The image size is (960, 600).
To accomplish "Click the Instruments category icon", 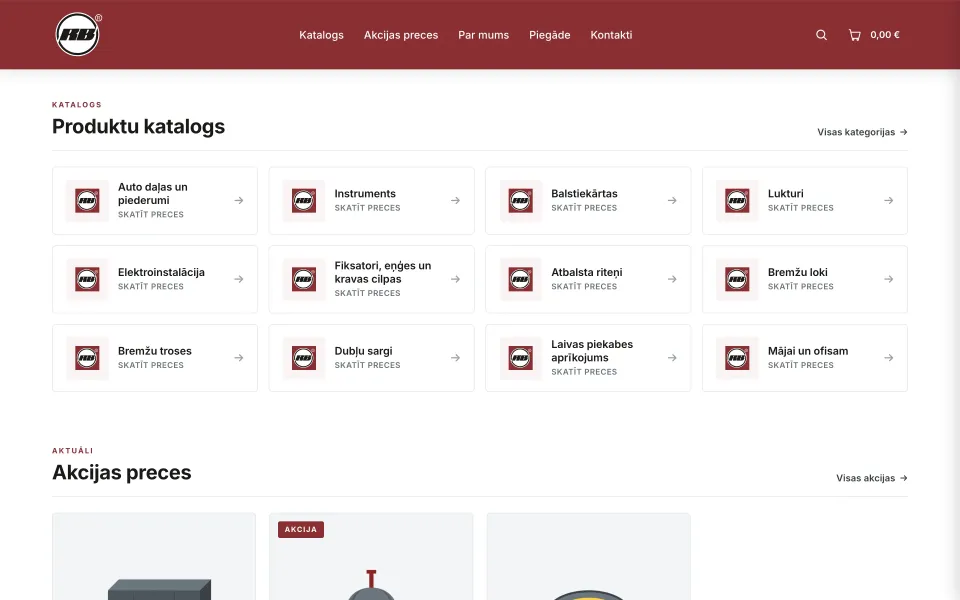I will [x=304, y=200].
